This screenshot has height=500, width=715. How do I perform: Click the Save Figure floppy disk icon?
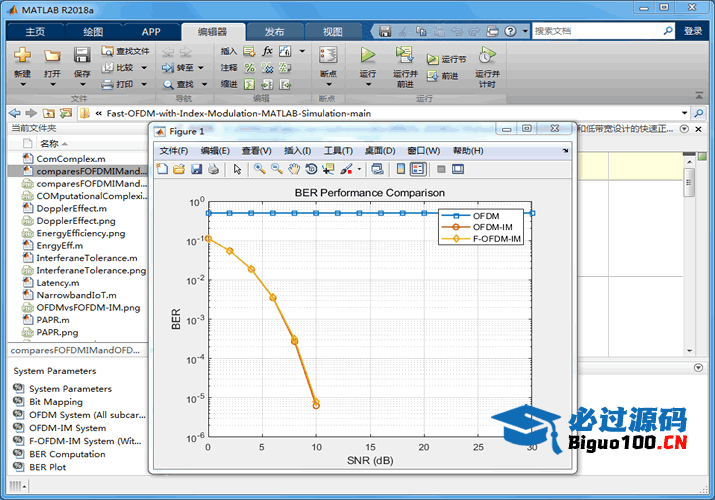tap(196, 169)
